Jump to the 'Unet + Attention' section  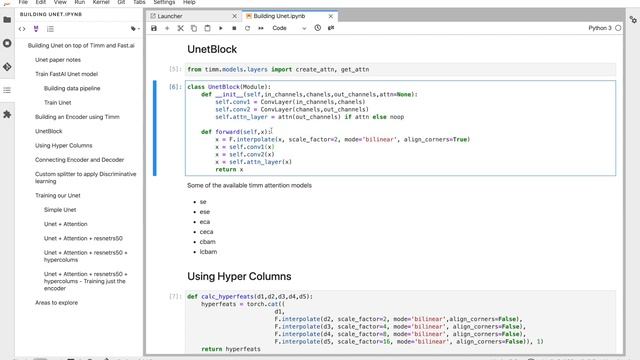click(x=66, y=224)
